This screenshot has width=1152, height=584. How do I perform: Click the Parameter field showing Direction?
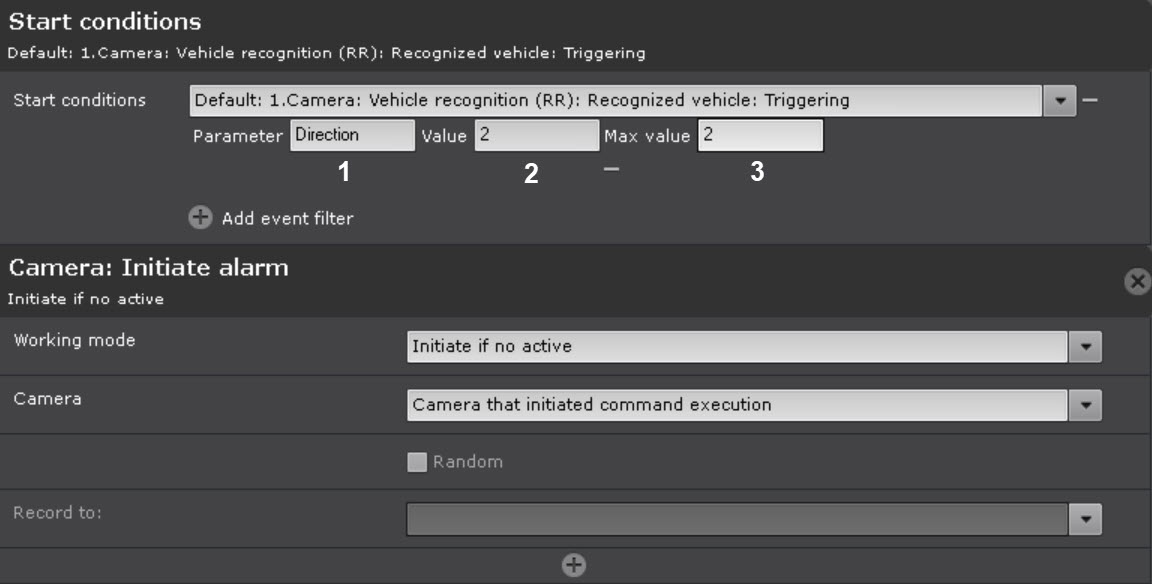[352, 136]
